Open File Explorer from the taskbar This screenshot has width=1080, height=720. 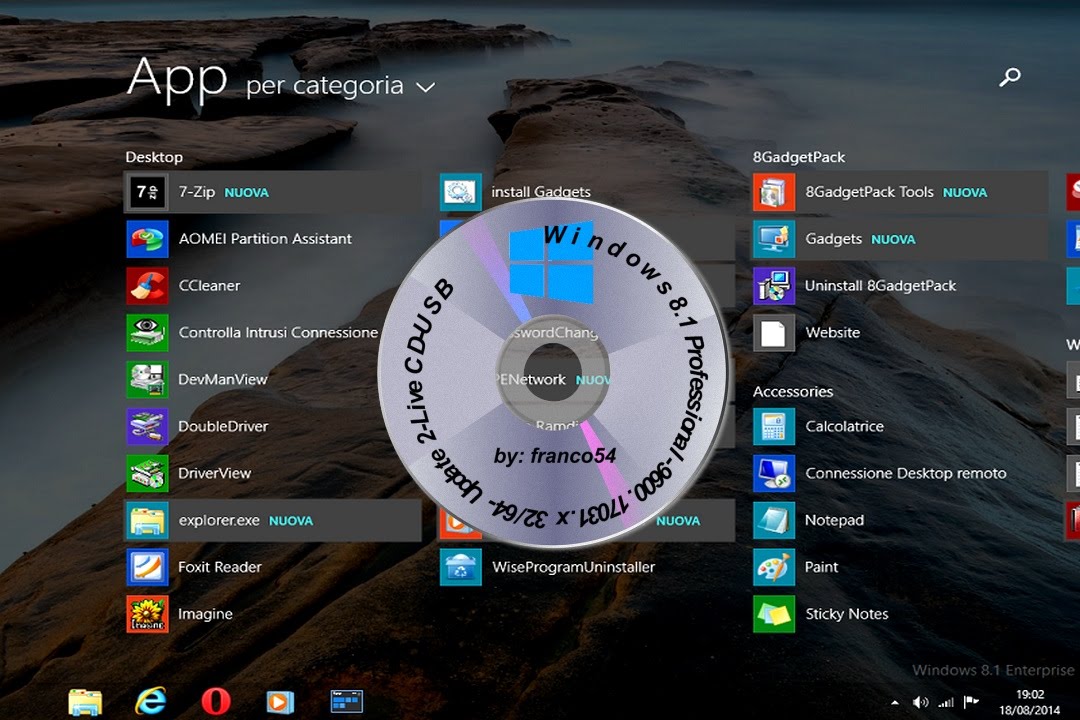click(x=85, y=701)
